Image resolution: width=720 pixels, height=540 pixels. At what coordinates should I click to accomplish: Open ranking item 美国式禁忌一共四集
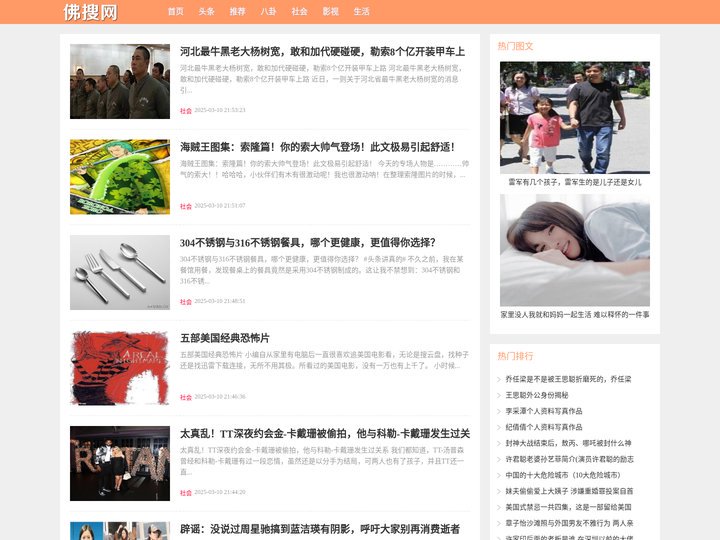tap(568, 507)
